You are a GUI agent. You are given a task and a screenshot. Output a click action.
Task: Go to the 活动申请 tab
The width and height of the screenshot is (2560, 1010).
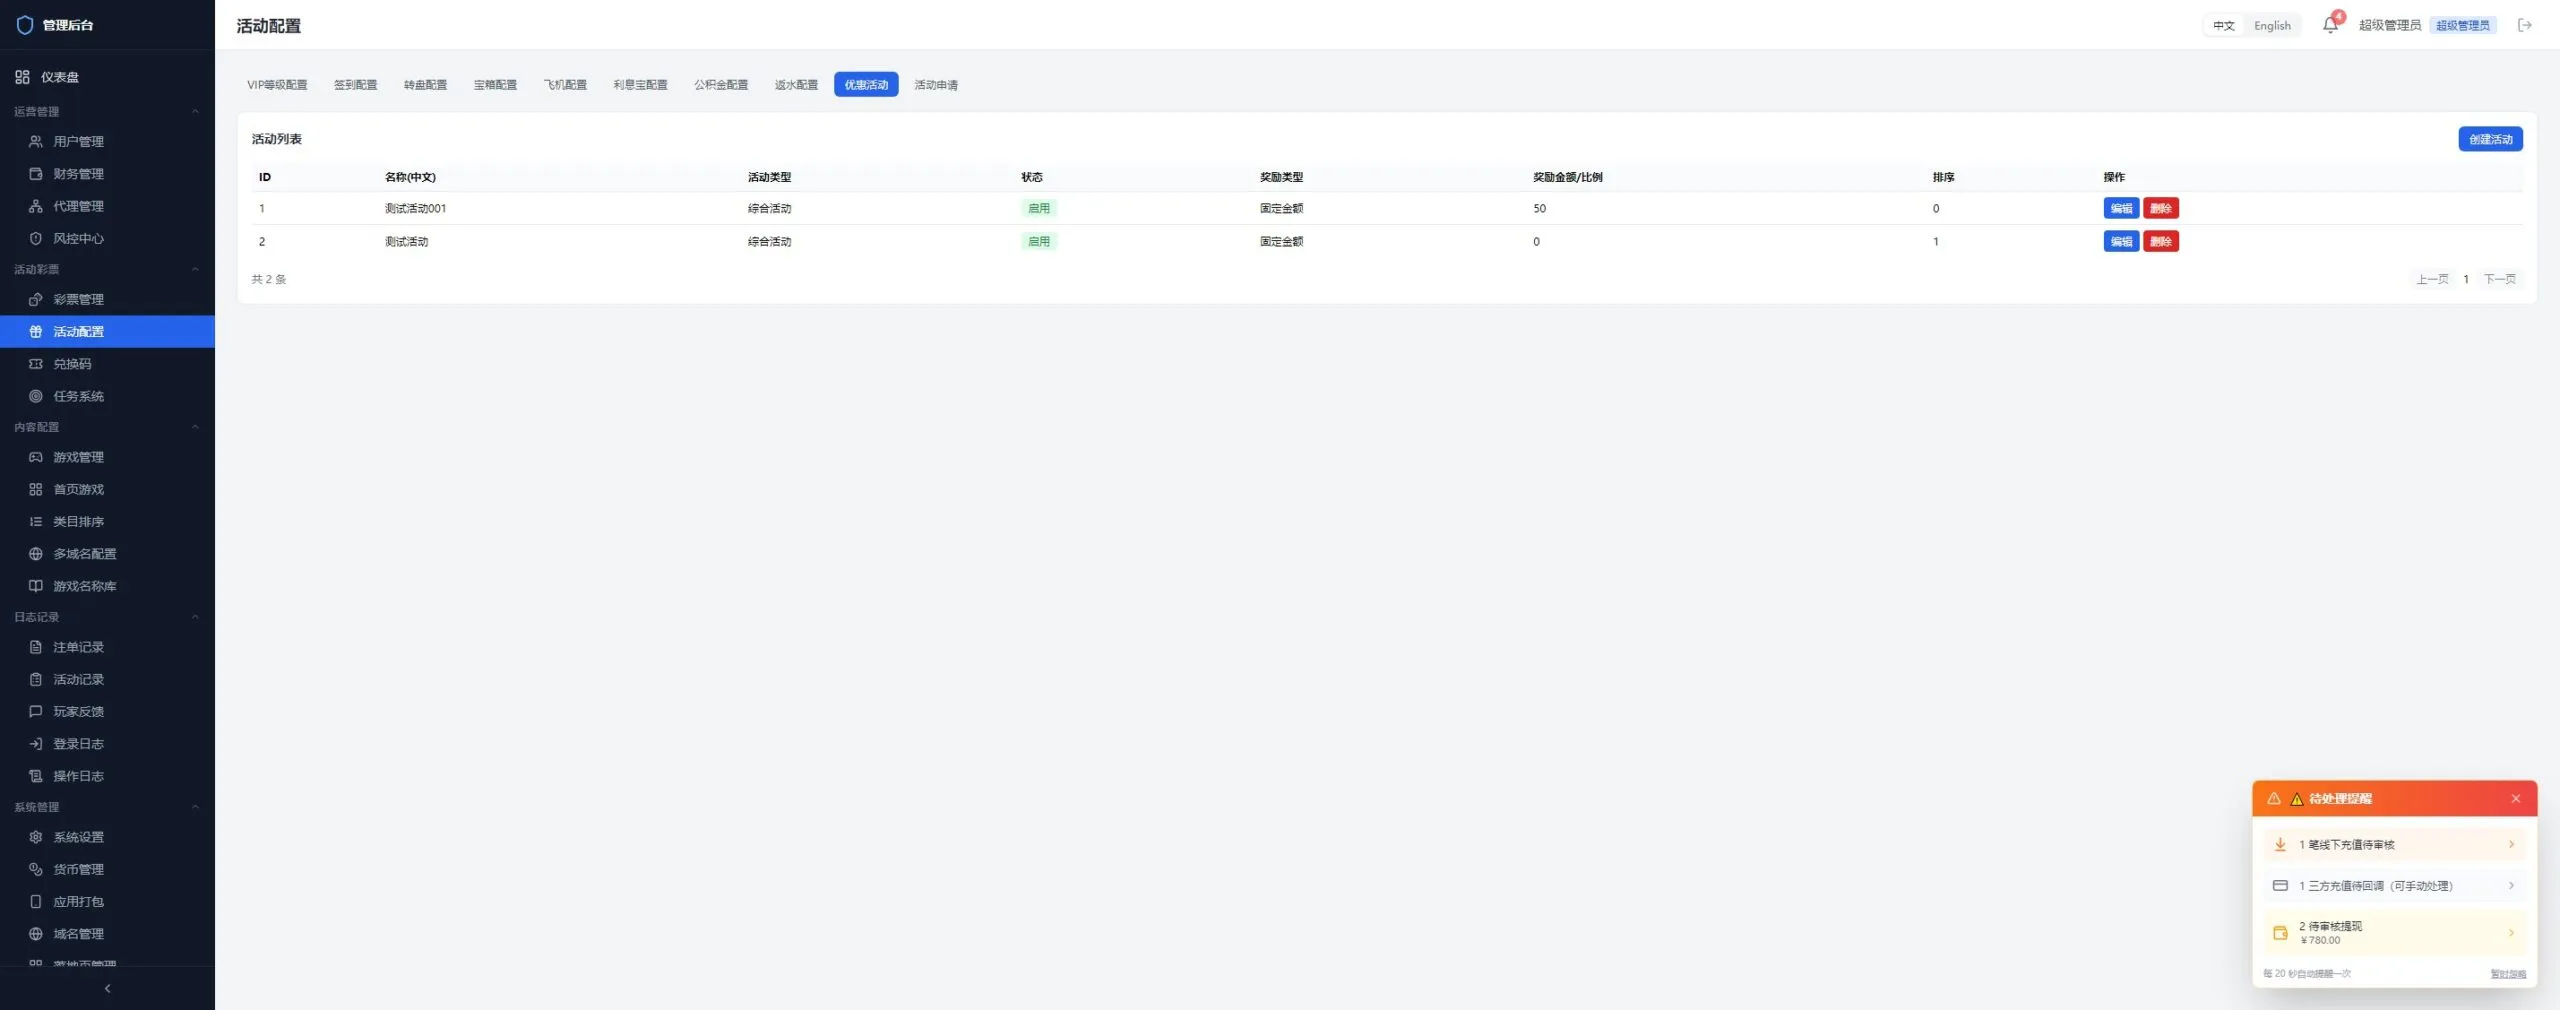click(936, 85)
